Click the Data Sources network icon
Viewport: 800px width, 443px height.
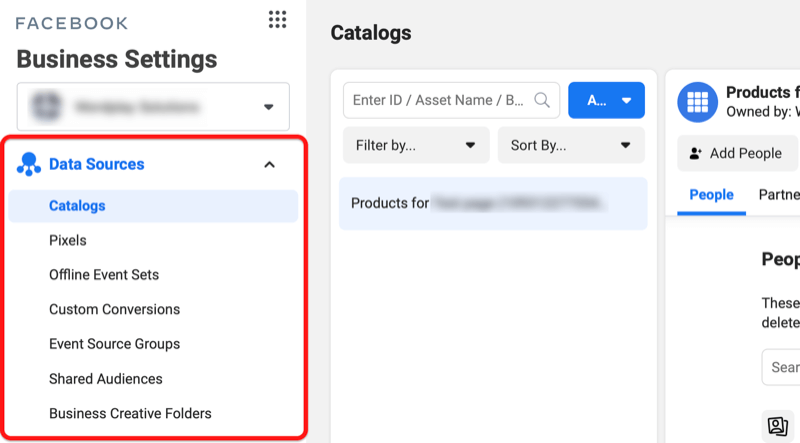[29, 164]
